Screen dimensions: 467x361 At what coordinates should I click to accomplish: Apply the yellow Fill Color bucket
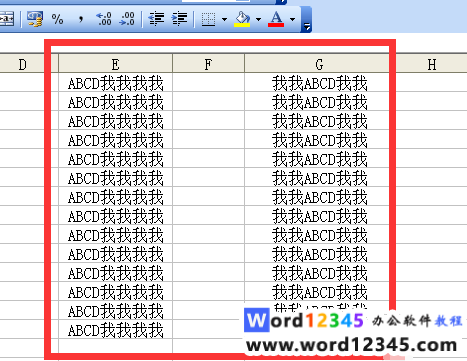point(242,19)
